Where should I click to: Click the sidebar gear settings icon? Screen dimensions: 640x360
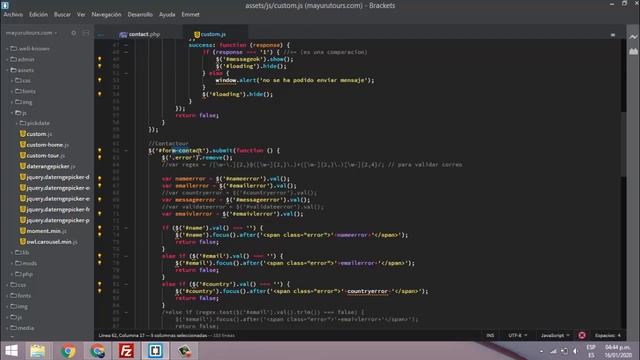tap(74, 33)
